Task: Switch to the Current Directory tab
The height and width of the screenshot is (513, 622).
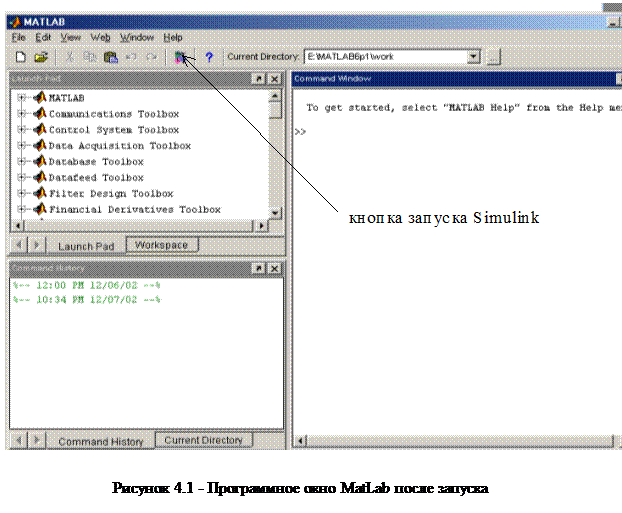Action: pyautogui.click(x=203, y=440)
